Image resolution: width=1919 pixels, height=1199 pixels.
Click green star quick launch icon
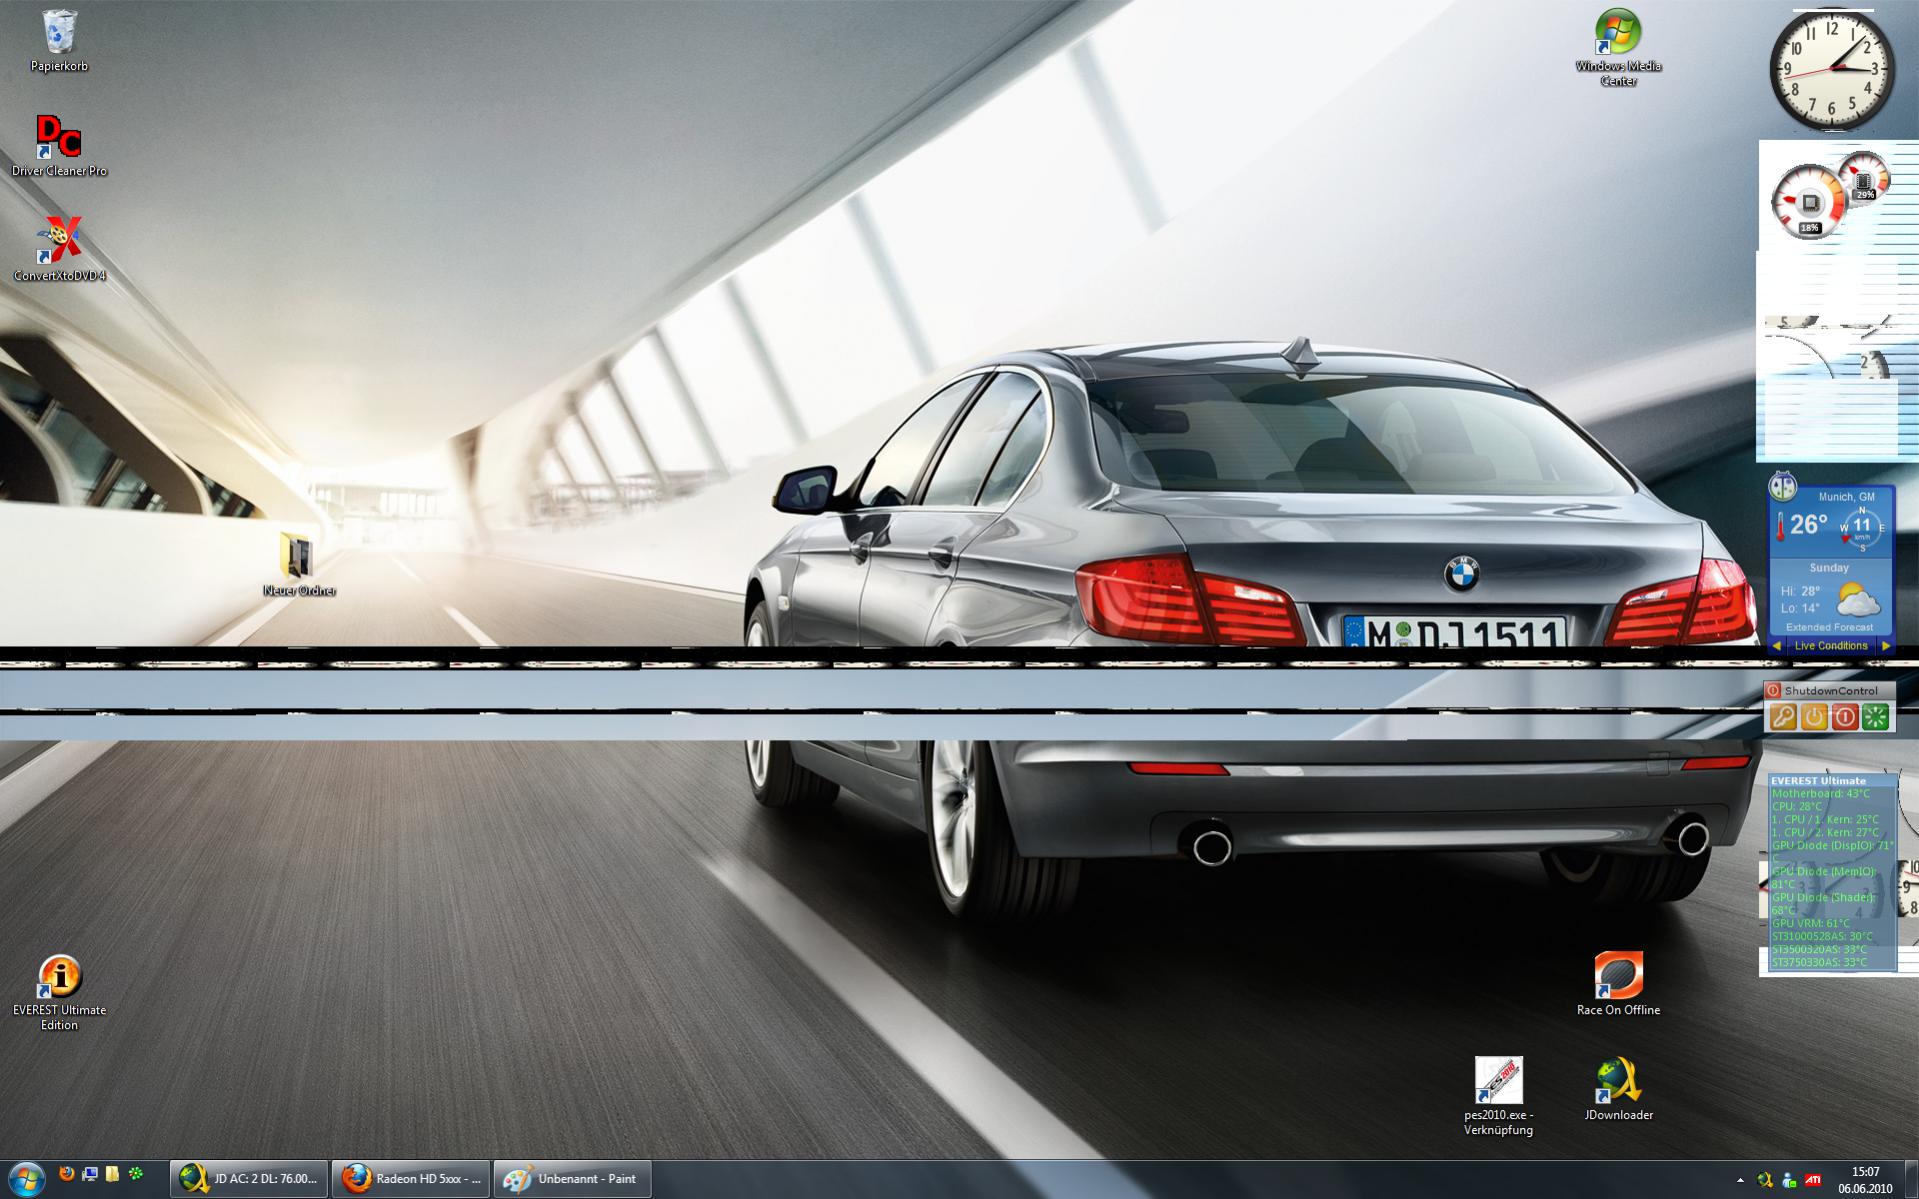pos(136,1174)
